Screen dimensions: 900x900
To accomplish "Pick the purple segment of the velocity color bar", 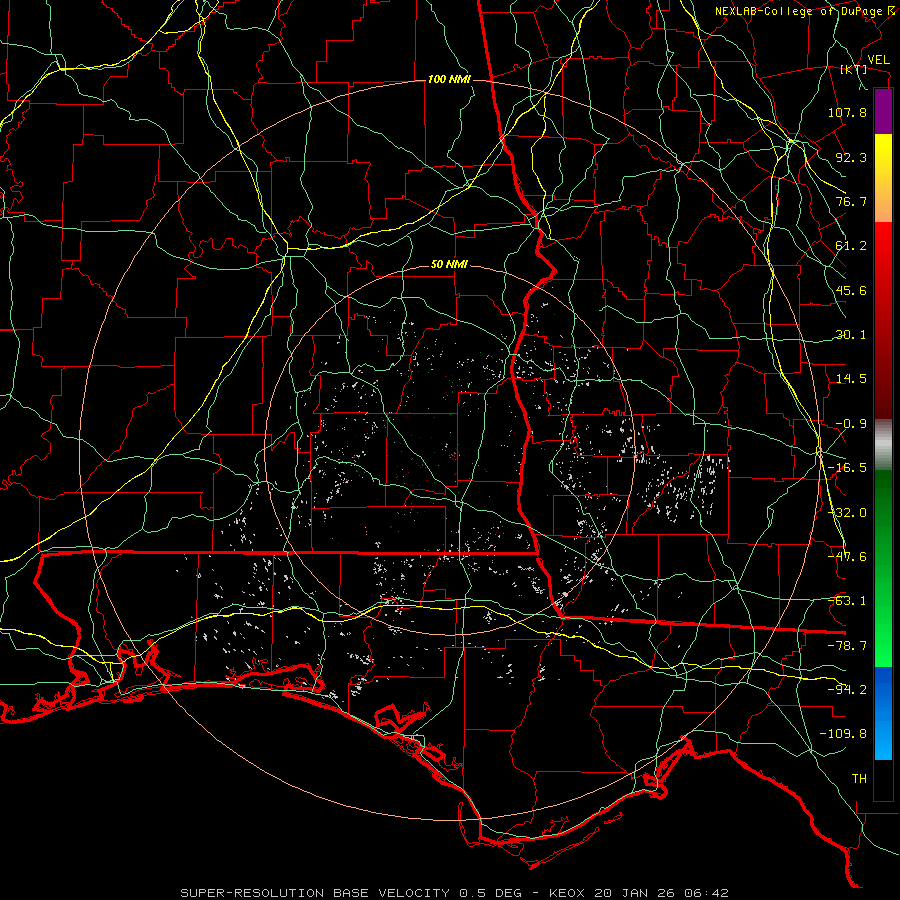I will pos(883,111).
